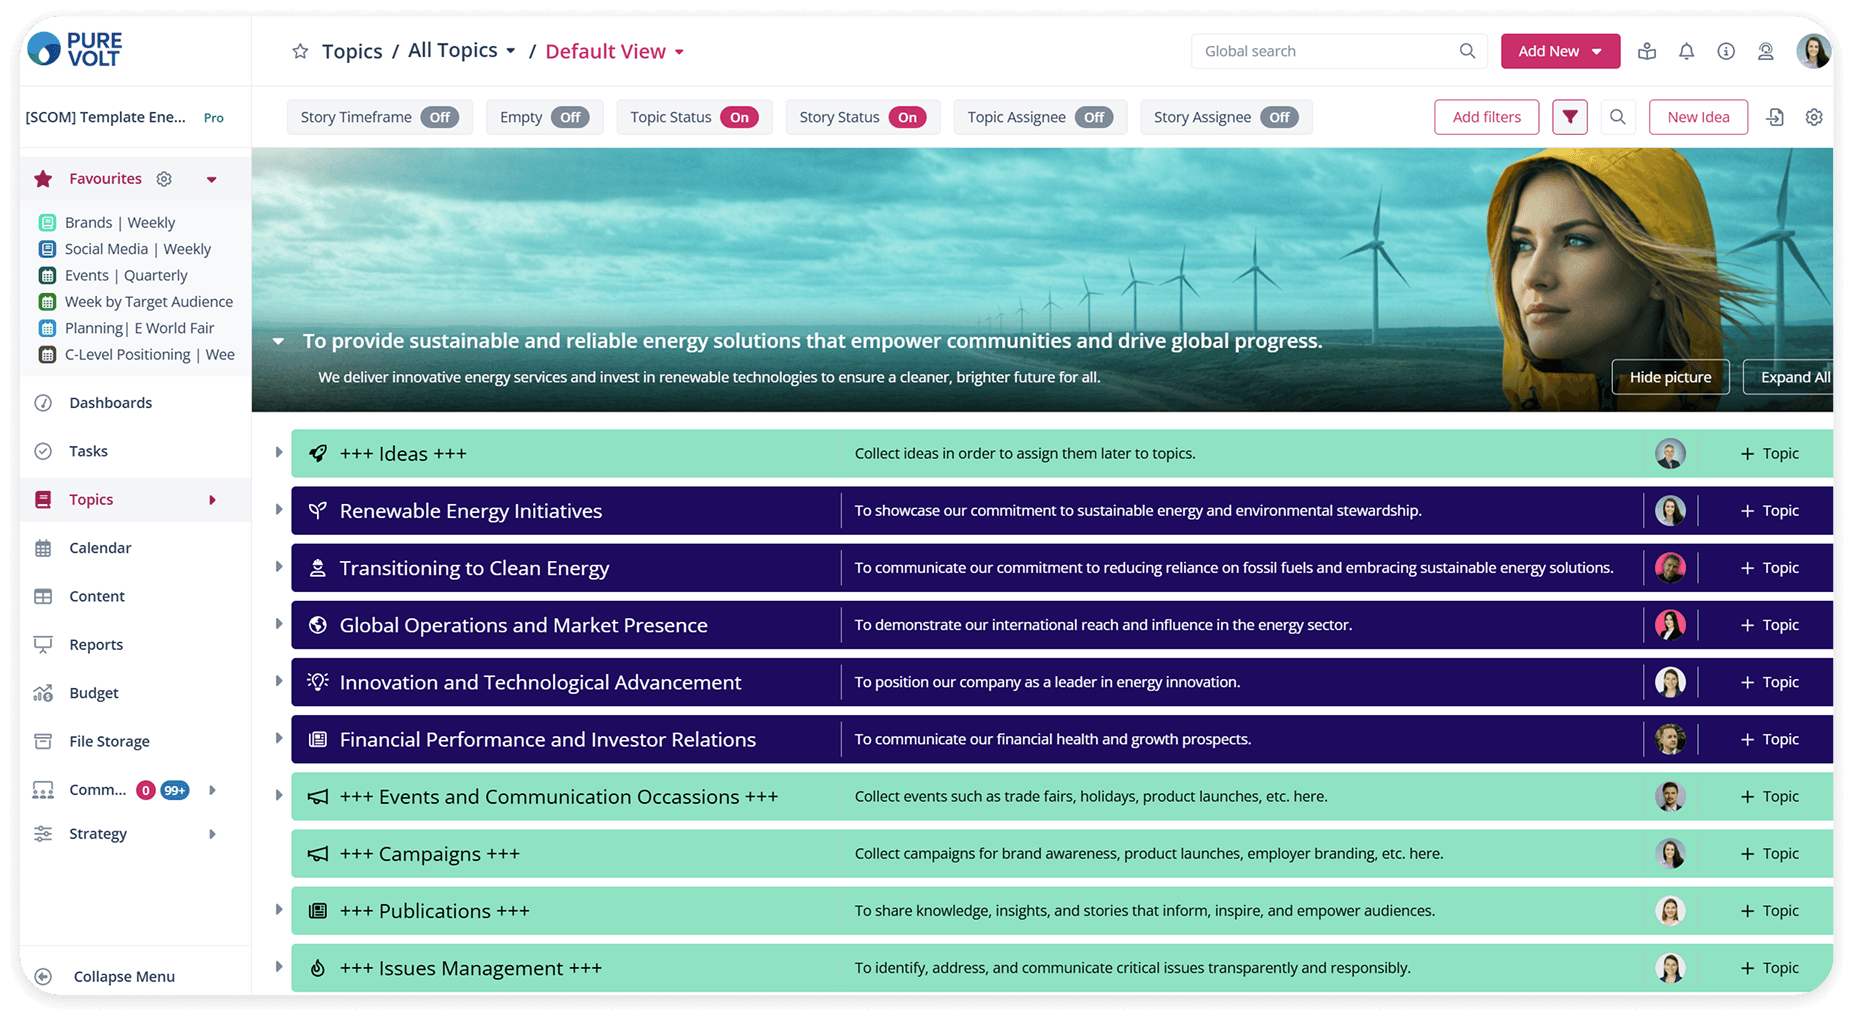Toggle the Empty filter switch
The width and height of the screenshot is (1854, 1019).
[570, 117]
